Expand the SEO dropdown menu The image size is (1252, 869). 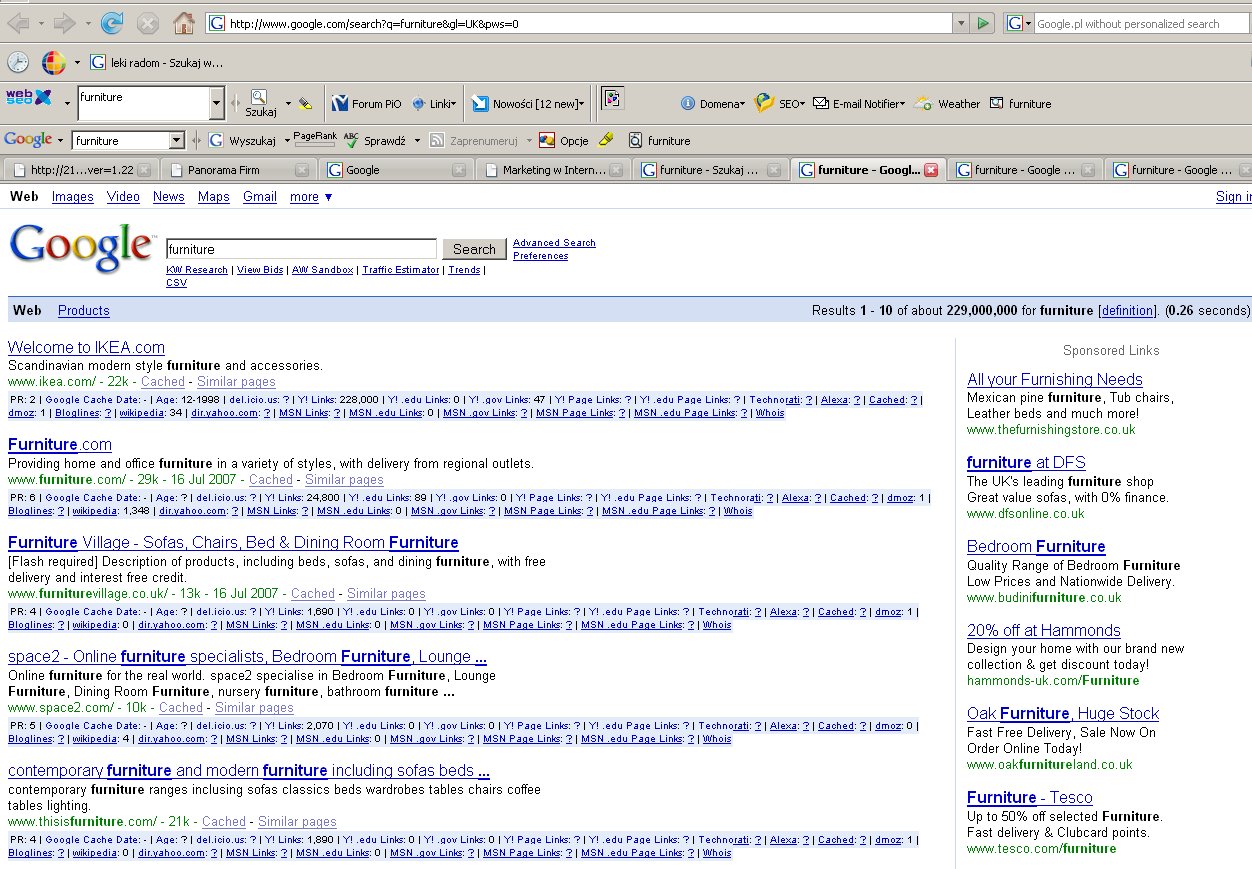(x=779, y=103)
